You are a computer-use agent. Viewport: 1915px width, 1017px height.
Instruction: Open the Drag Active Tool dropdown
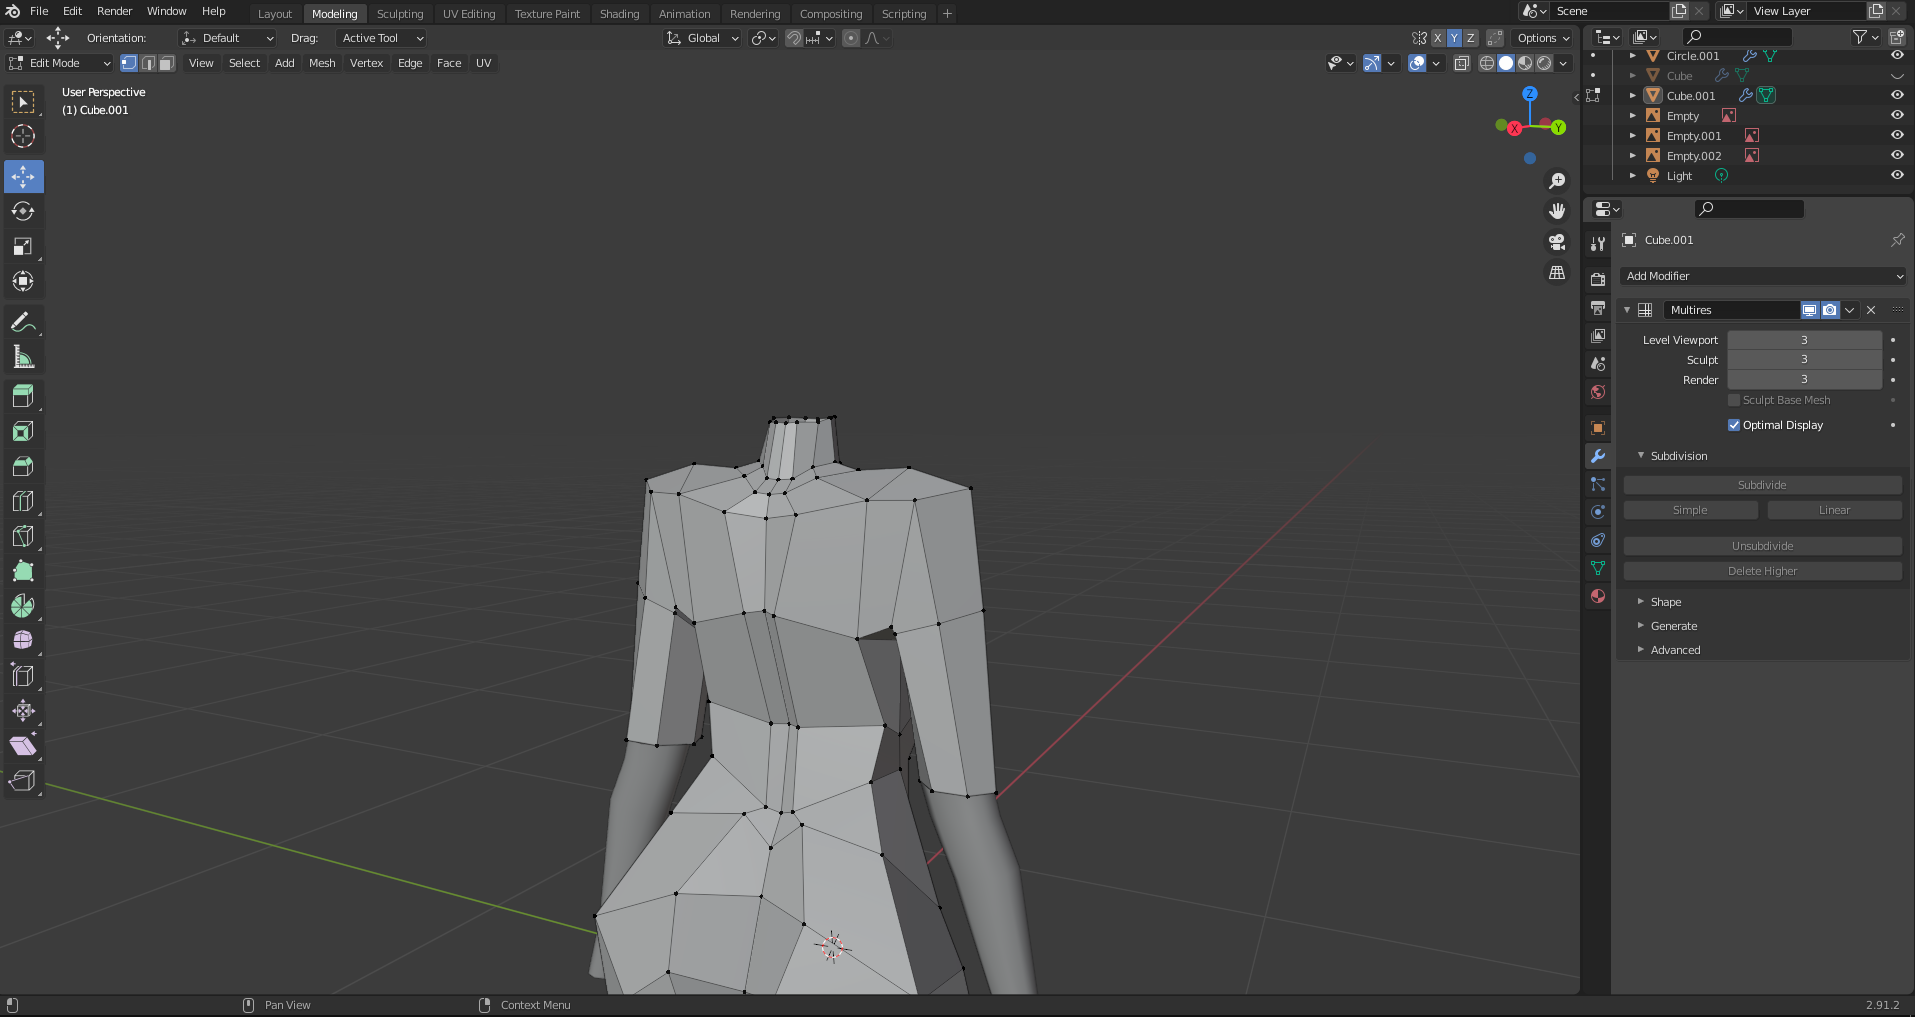(x=382, y=38)
